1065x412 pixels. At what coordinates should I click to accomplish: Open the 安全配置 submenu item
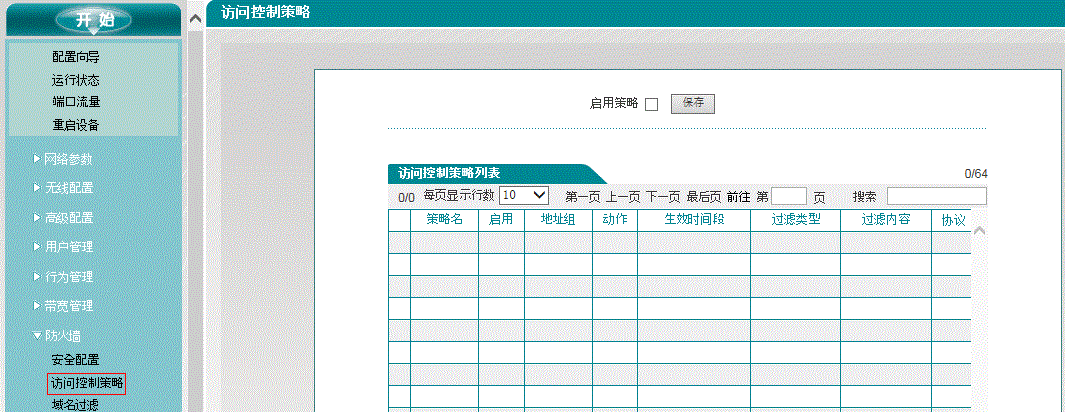[75, 360]
